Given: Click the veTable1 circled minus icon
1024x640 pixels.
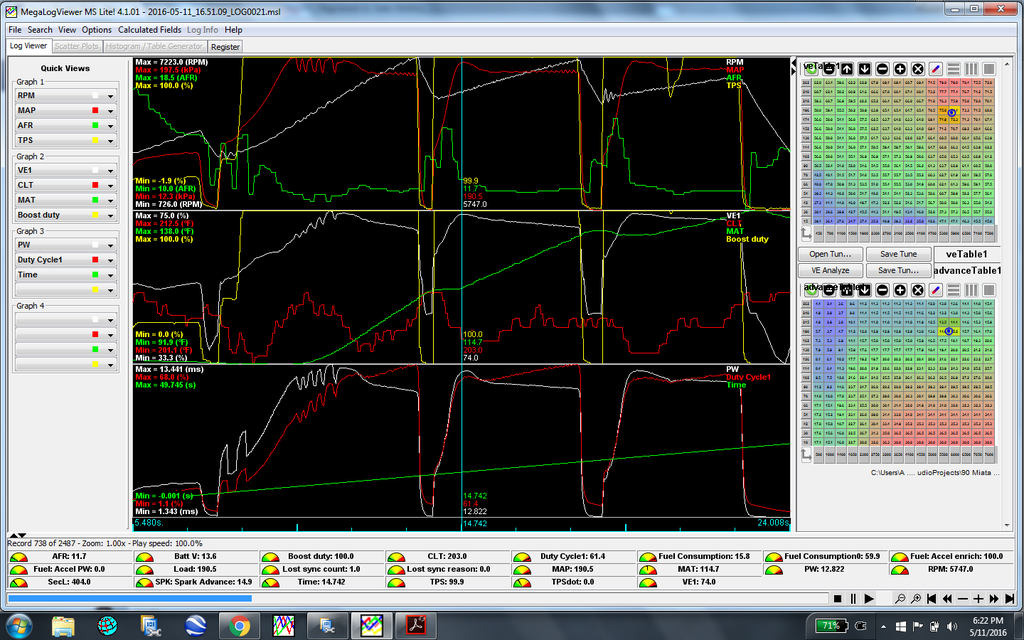Looking at the screenshot, I should 882,69.
